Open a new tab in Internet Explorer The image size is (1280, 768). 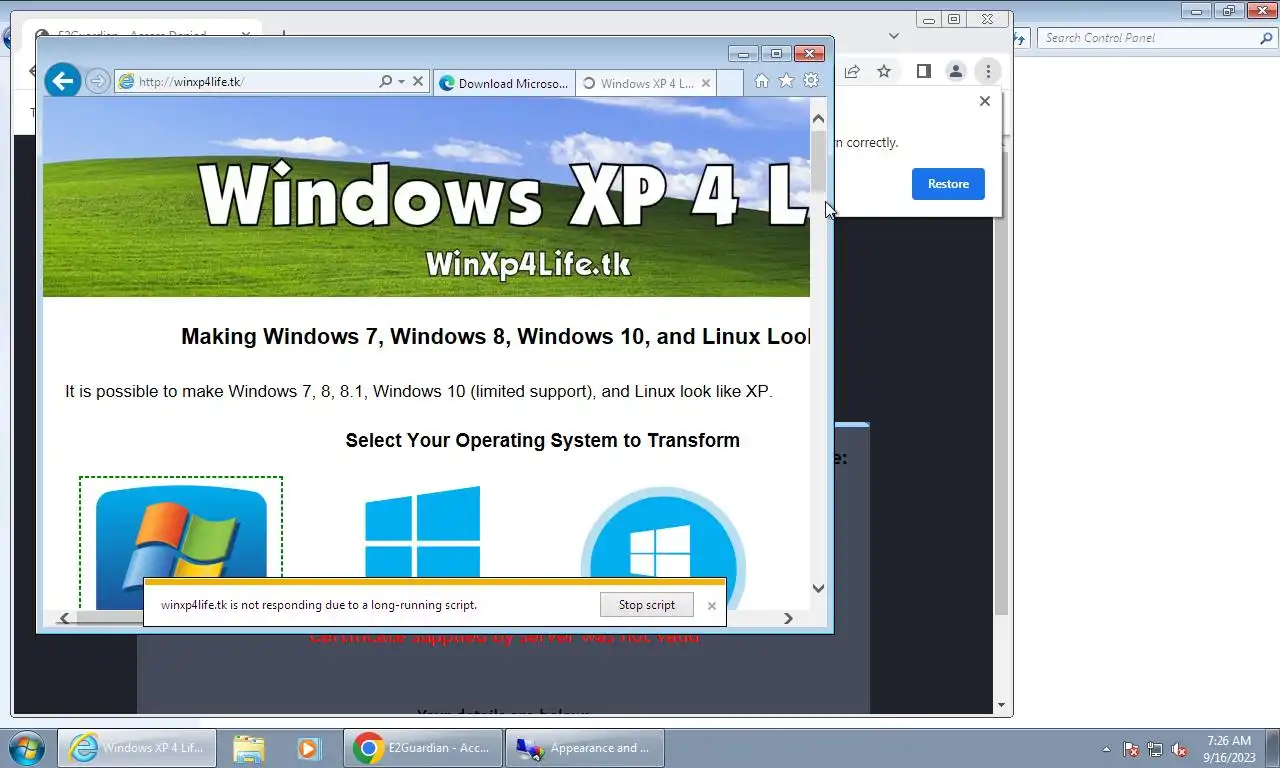point(730,83)
